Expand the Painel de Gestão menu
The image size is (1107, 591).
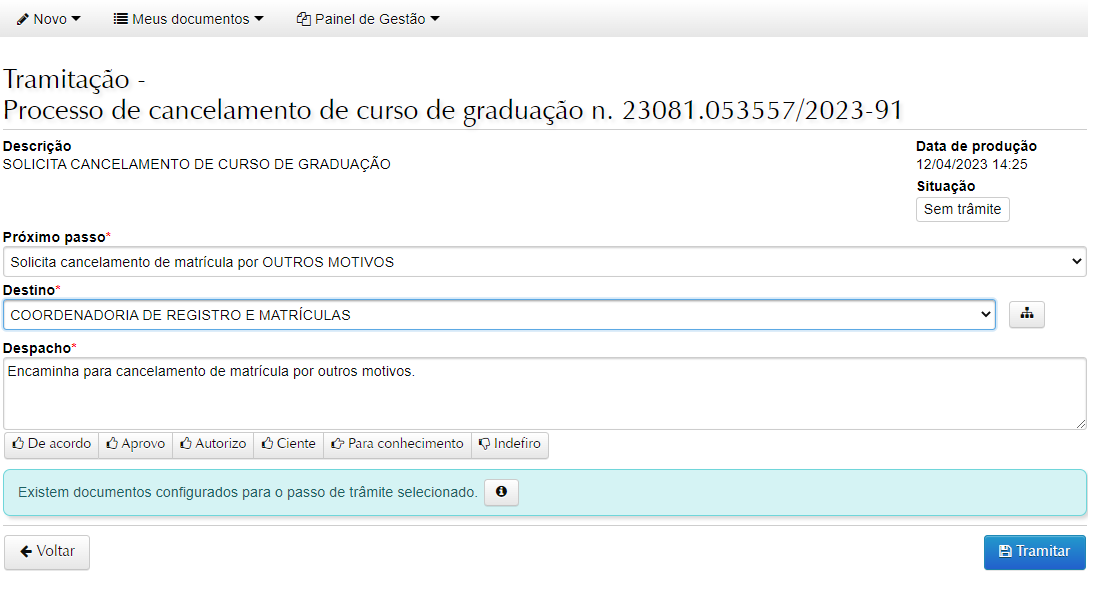pos(368,19)
